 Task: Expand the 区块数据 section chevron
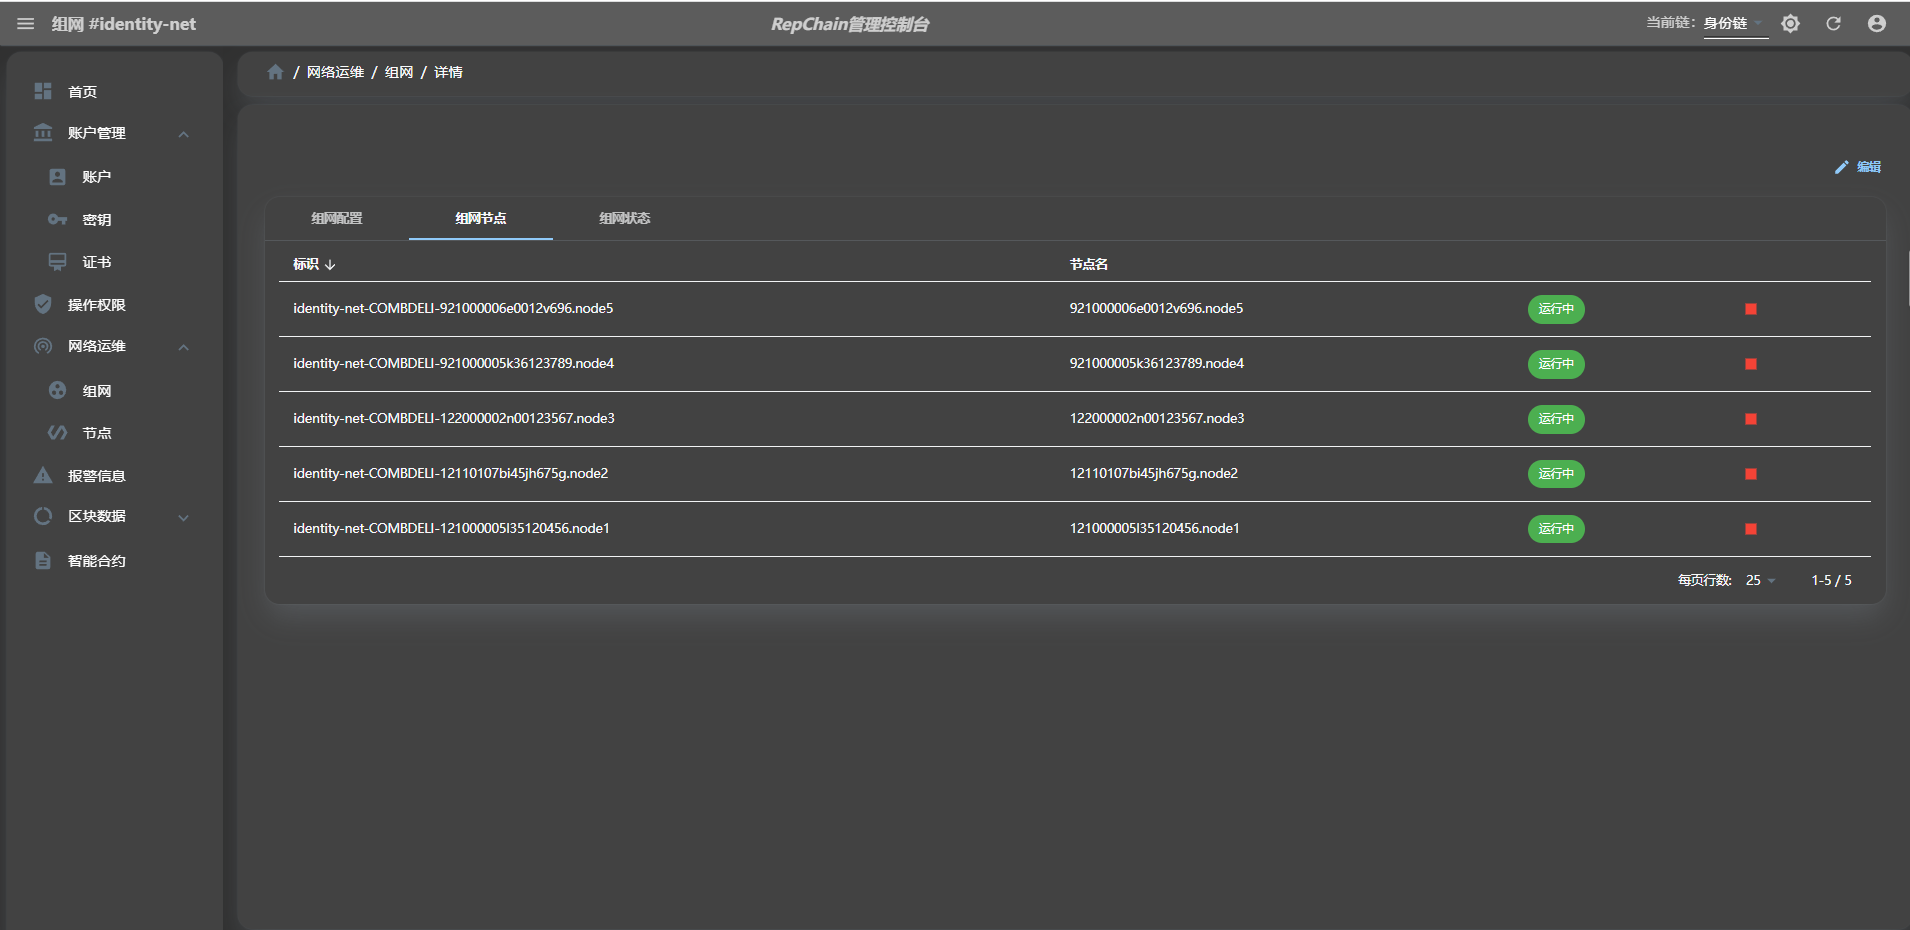[x=184, y=518]
